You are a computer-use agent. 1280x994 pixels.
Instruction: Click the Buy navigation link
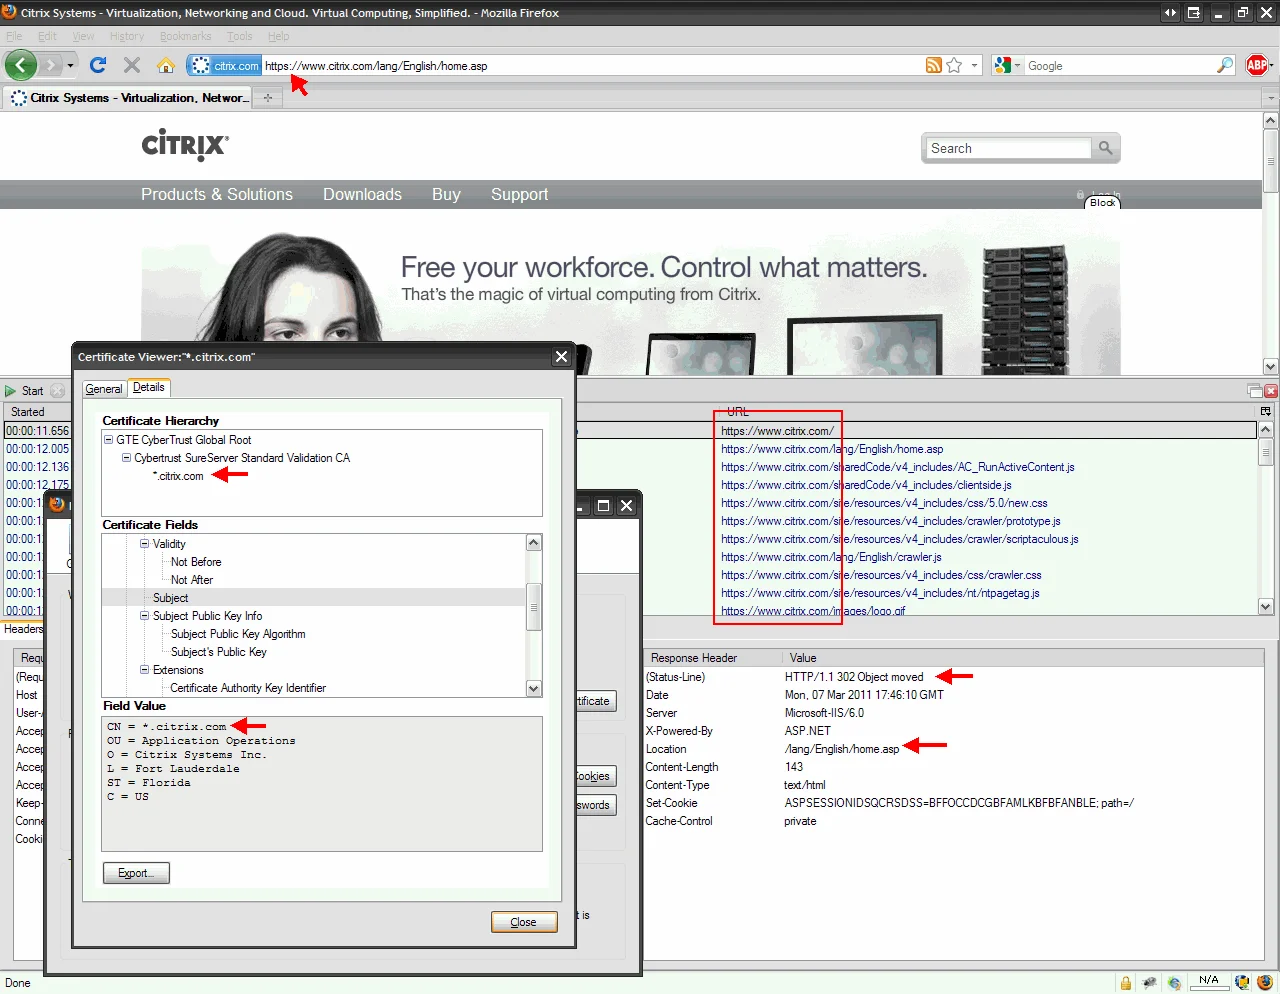pyautogui.click(x=446, y=195)
